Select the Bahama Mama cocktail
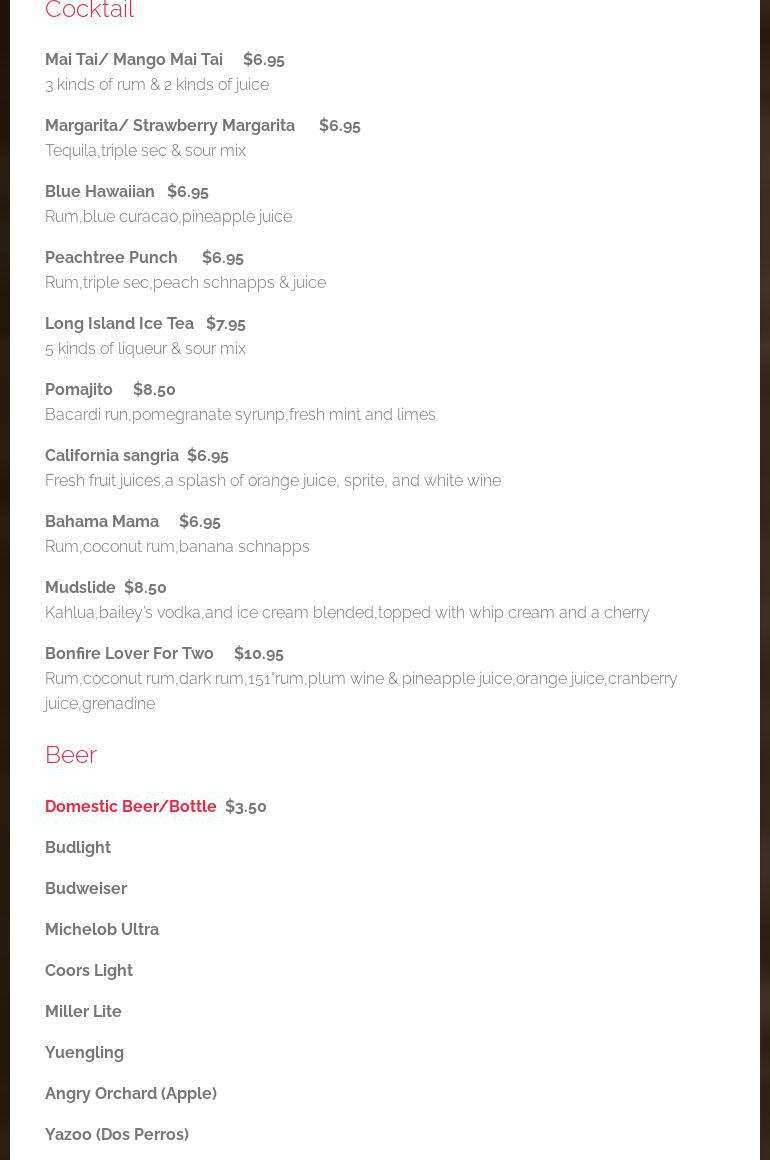770x1160 pixels. click(102, 521)
